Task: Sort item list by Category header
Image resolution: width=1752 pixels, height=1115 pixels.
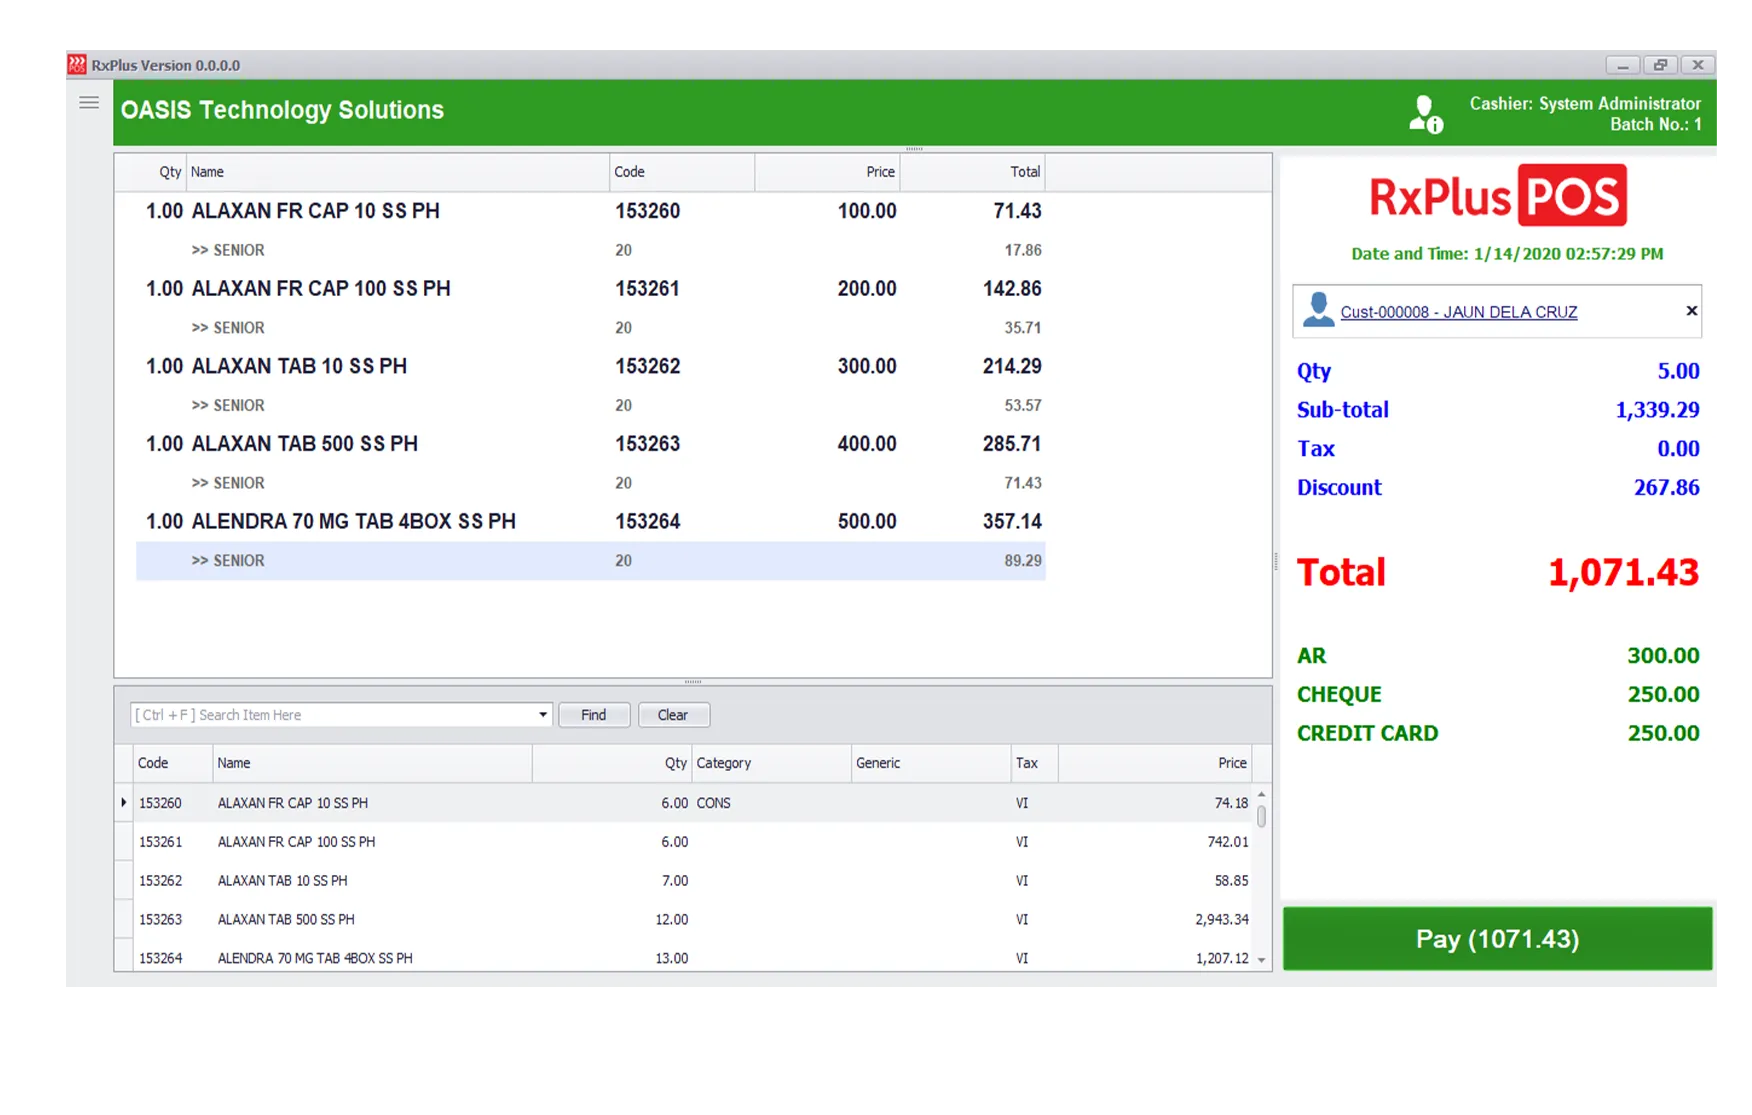Action: (771, 763)
